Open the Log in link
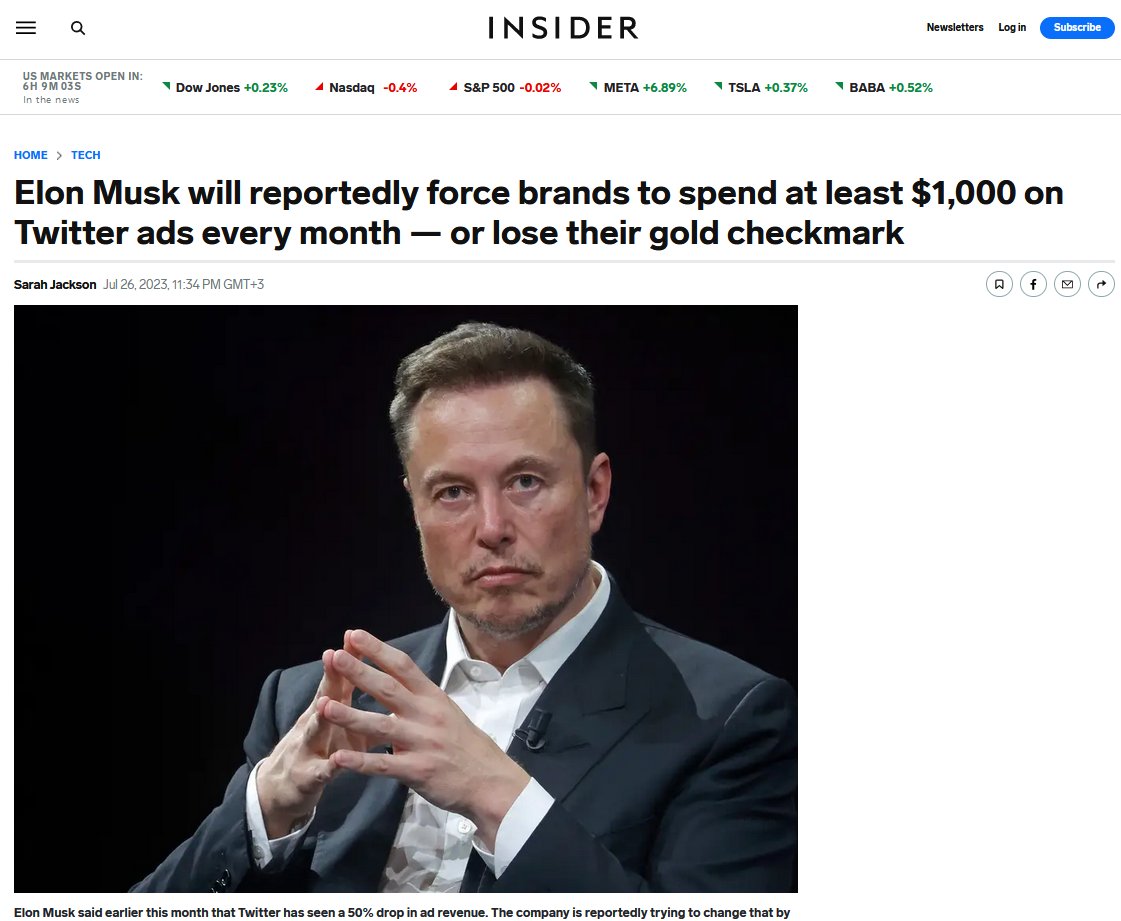Image resolution: width=1121 pixels, height=921 pixels. pyautogui.click(x=1012, y=27)
